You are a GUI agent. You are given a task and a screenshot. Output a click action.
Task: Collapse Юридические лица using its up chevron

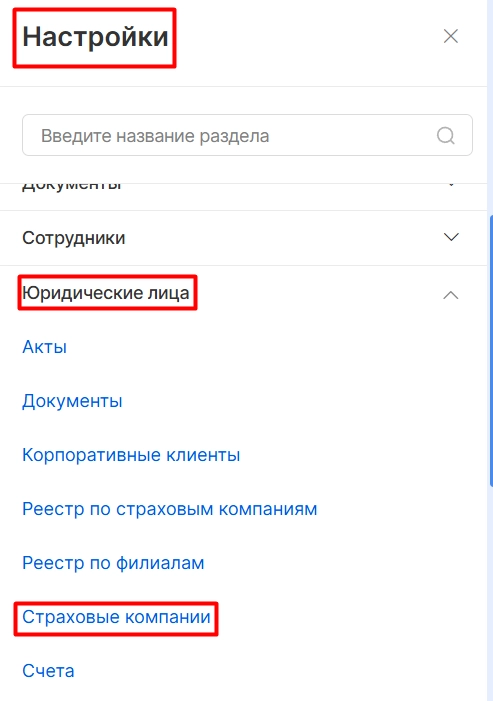(451, 295)
